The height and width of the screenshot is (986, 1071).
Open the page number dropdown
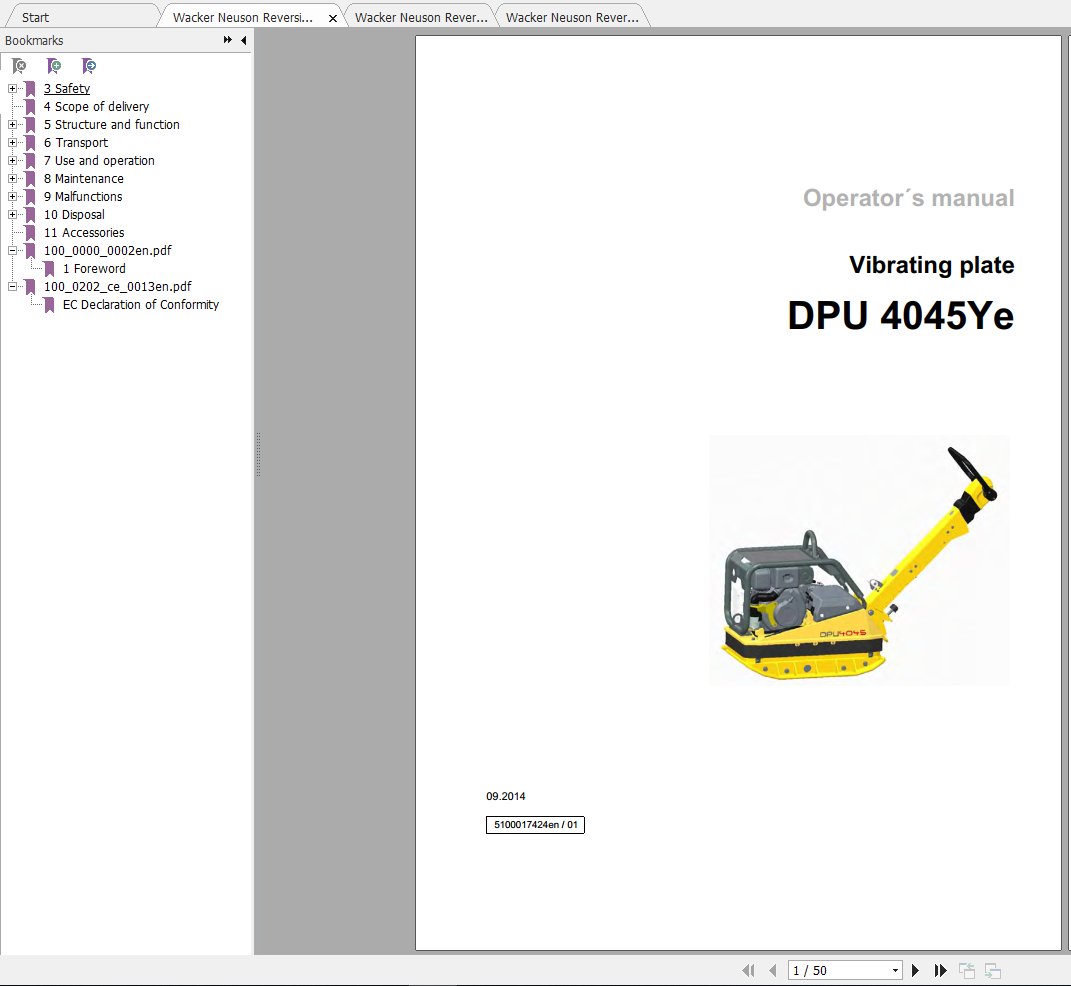(x=894, y=970)
